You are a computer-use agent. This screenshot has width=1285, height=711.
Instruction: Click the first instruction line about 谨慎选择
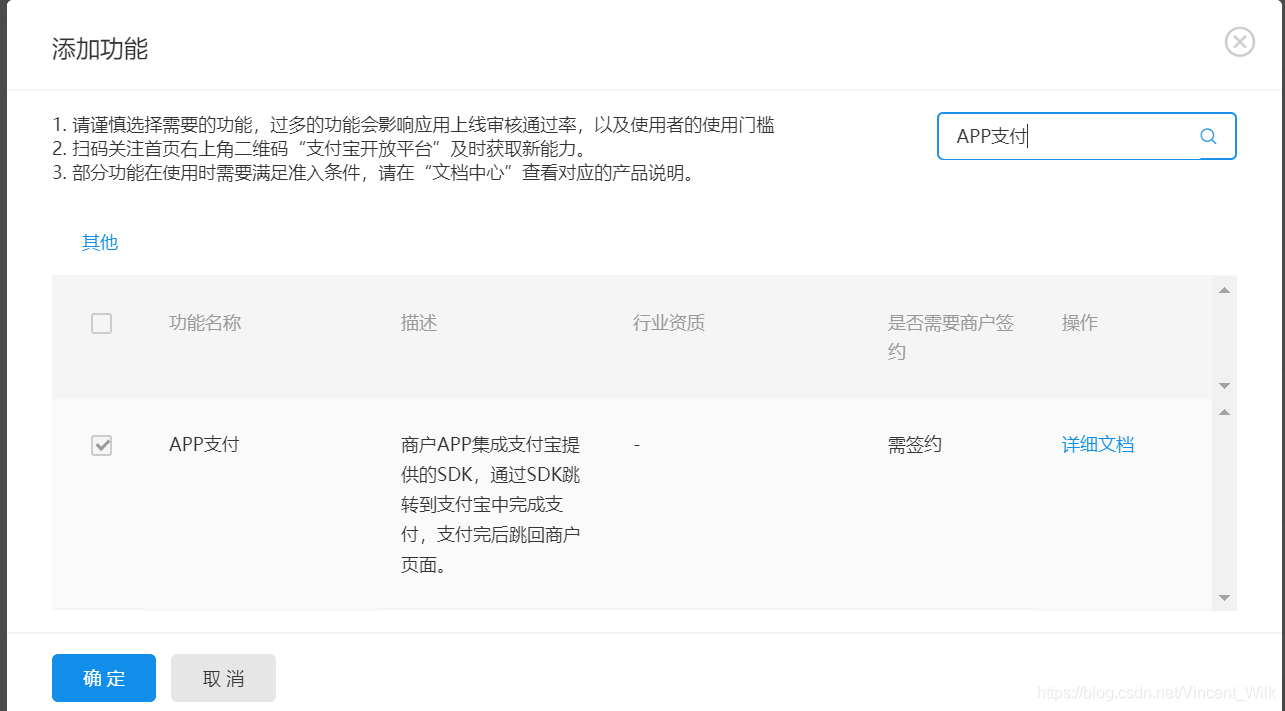(x=414, y=126)
